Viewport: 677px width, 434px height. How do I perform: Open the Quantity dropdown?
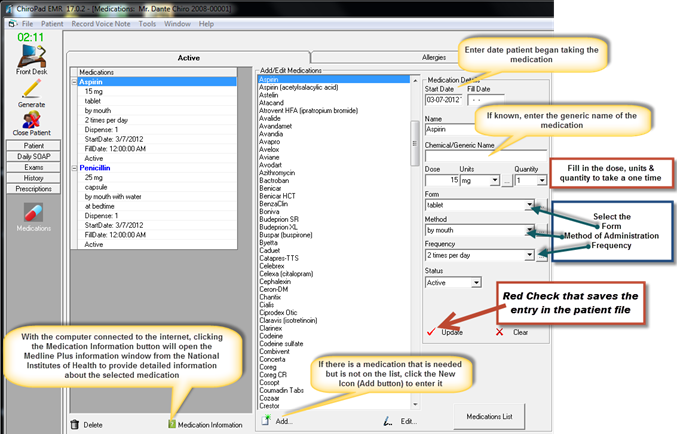541,180
